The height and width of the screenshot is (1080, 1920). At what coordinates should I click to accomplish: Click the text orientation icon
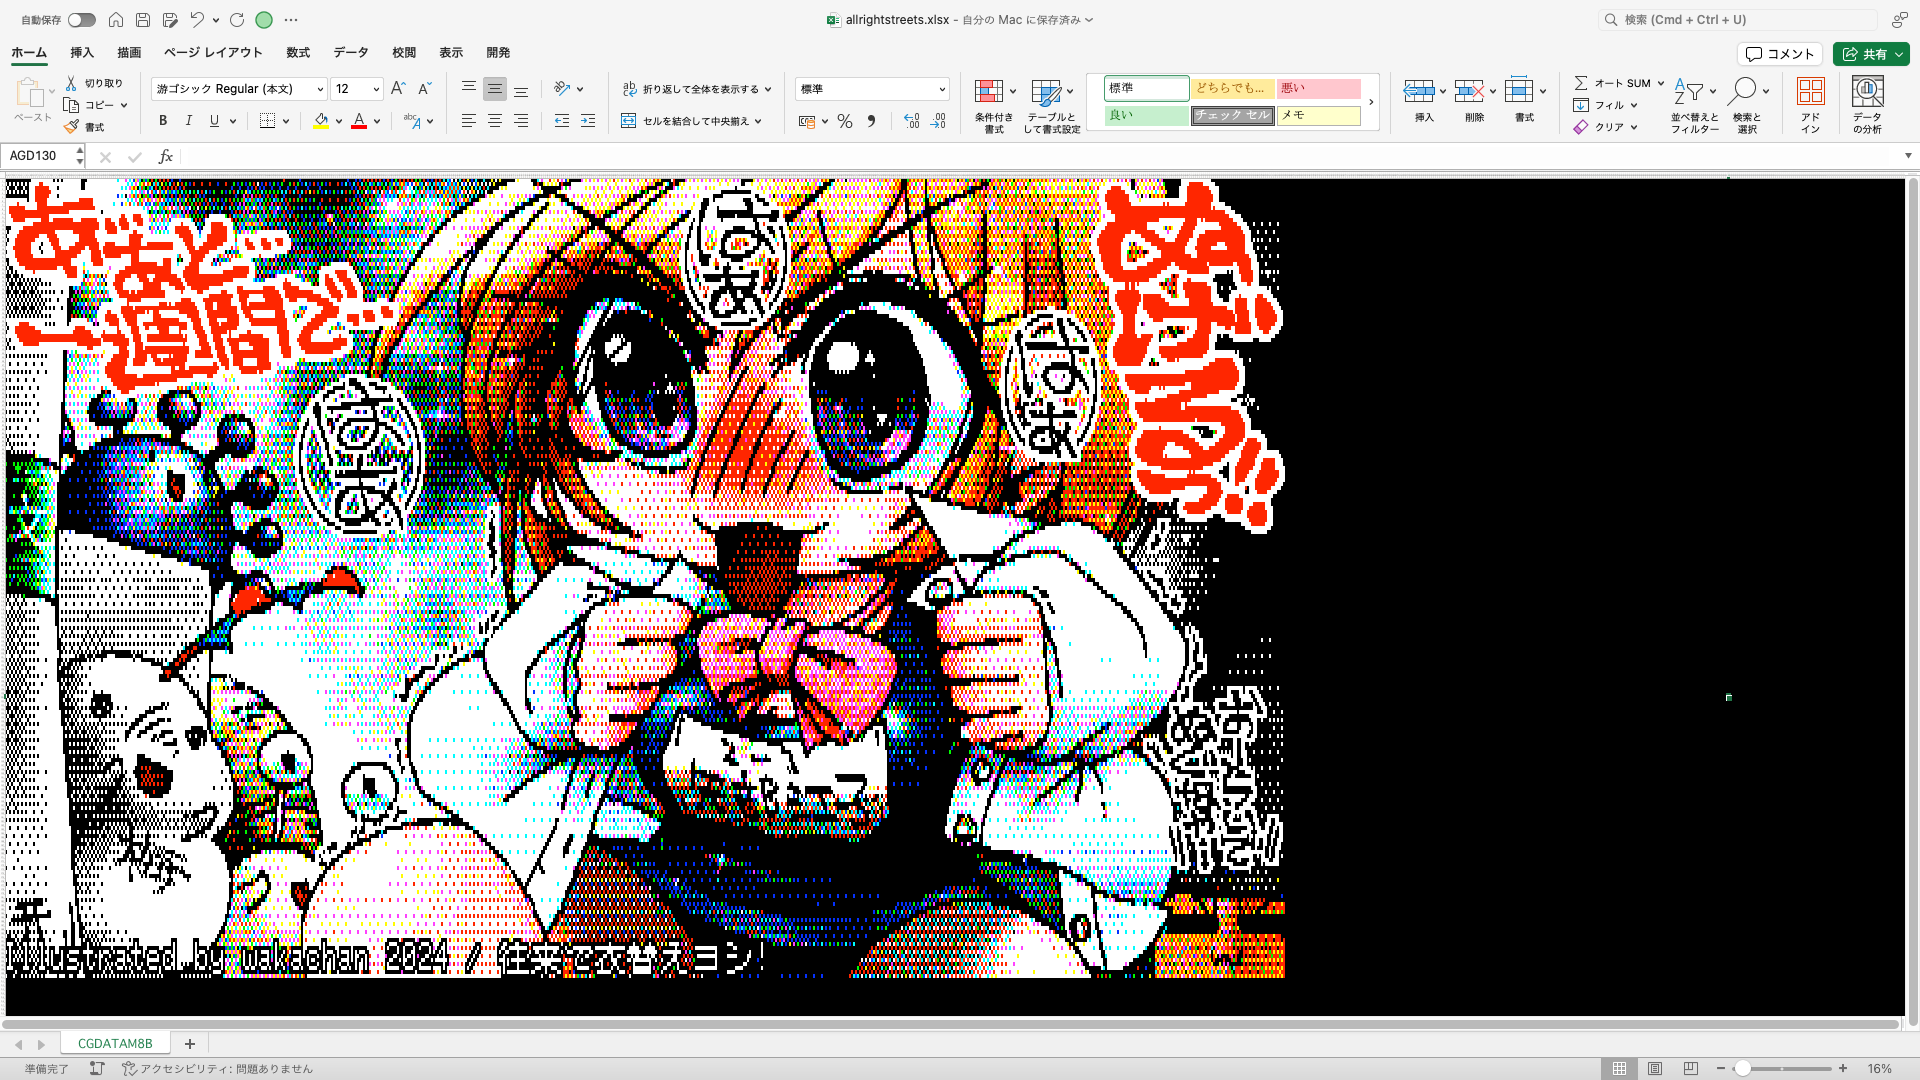pos(562,89)
